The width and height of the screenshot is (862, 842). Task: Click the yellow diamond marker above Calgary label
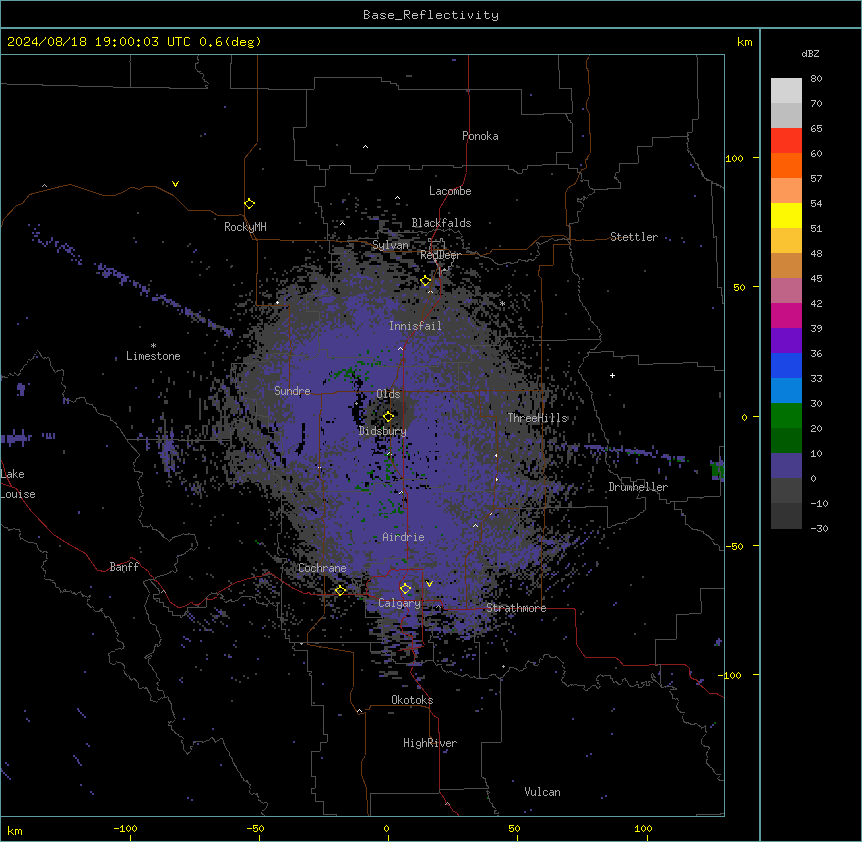coord(405,589)
